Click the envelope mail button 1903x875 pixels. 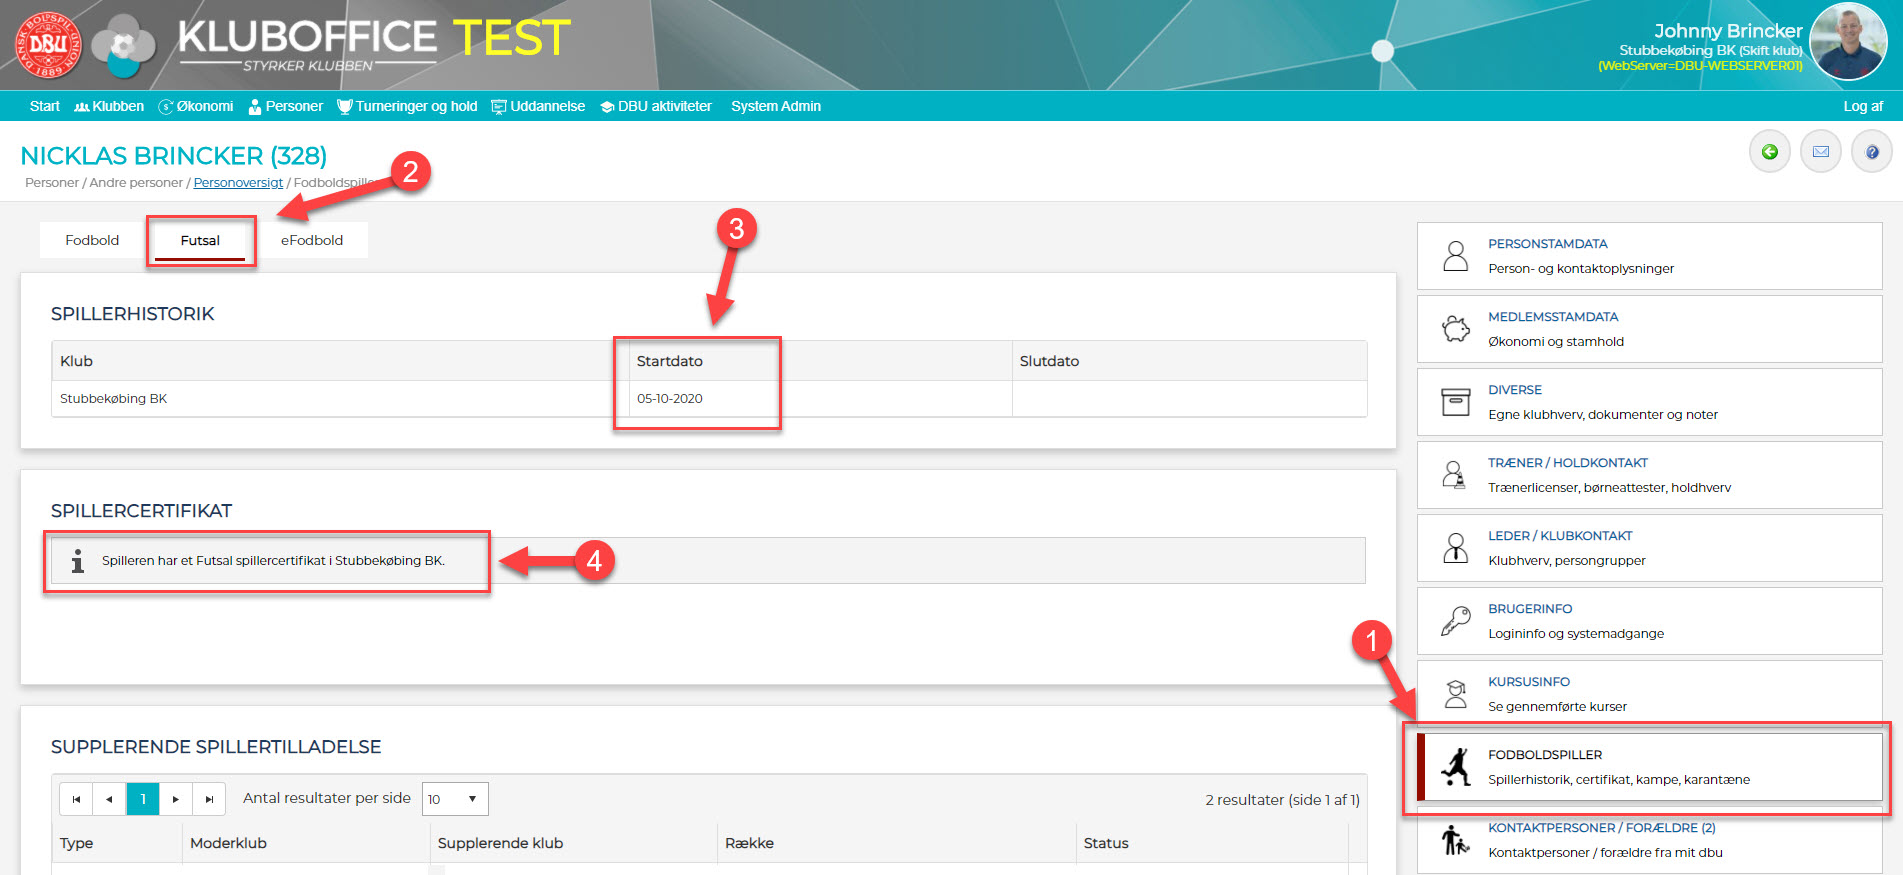(1821, 152)
